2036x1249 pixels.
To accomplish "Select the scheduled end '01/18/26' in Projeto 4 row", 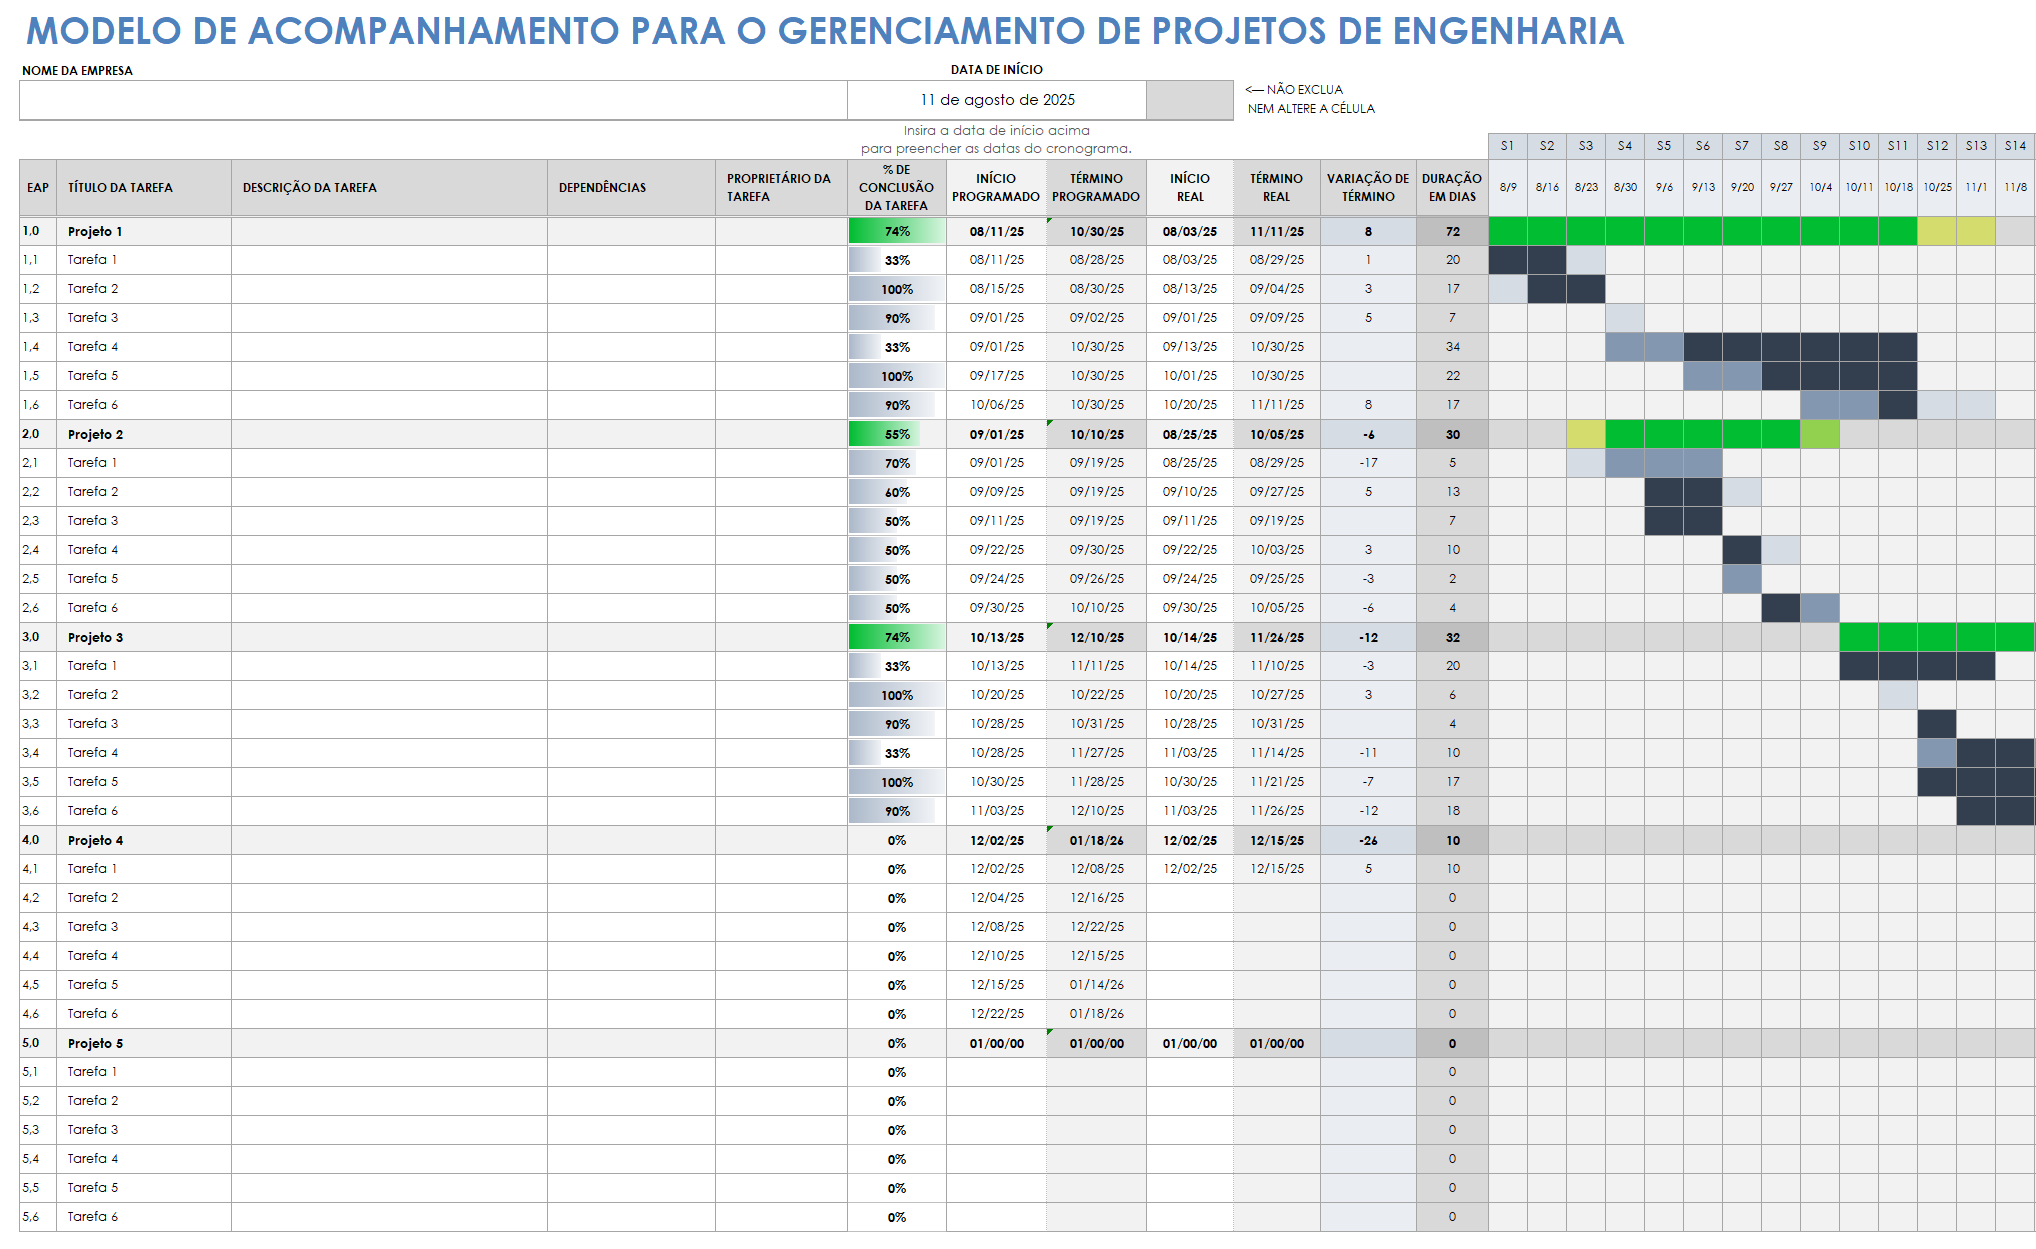I will (x=1096, y=840).
